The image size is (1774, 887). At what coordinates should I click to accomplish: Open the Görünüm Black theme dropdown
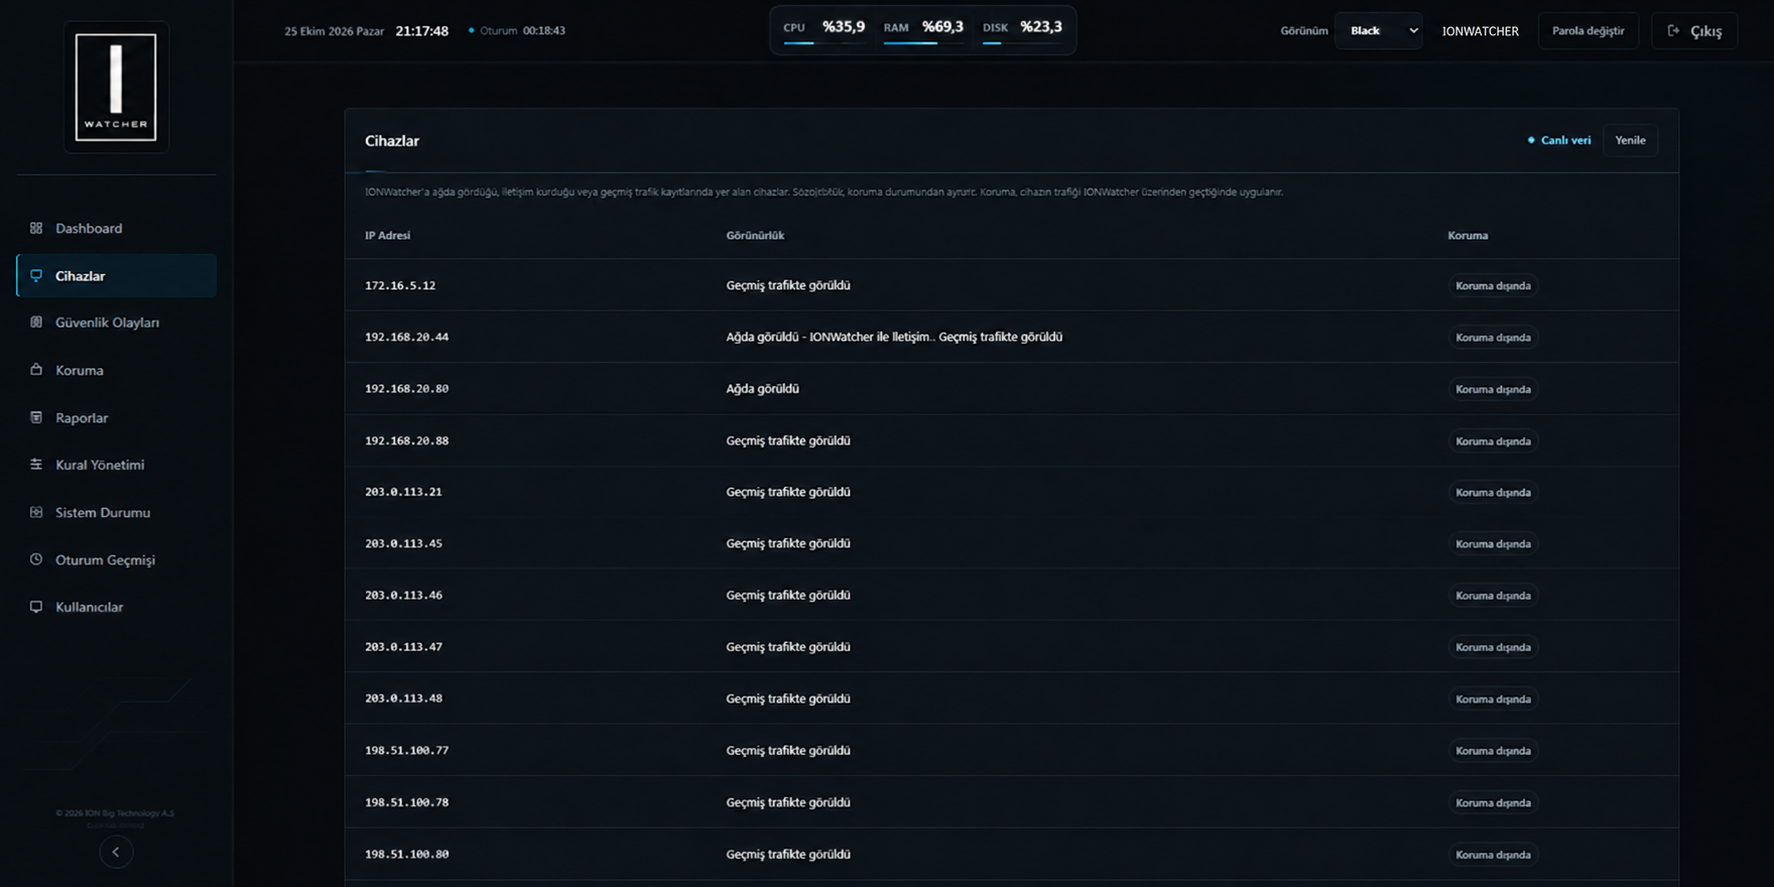pyautogui.click(x=1378, y=31)
